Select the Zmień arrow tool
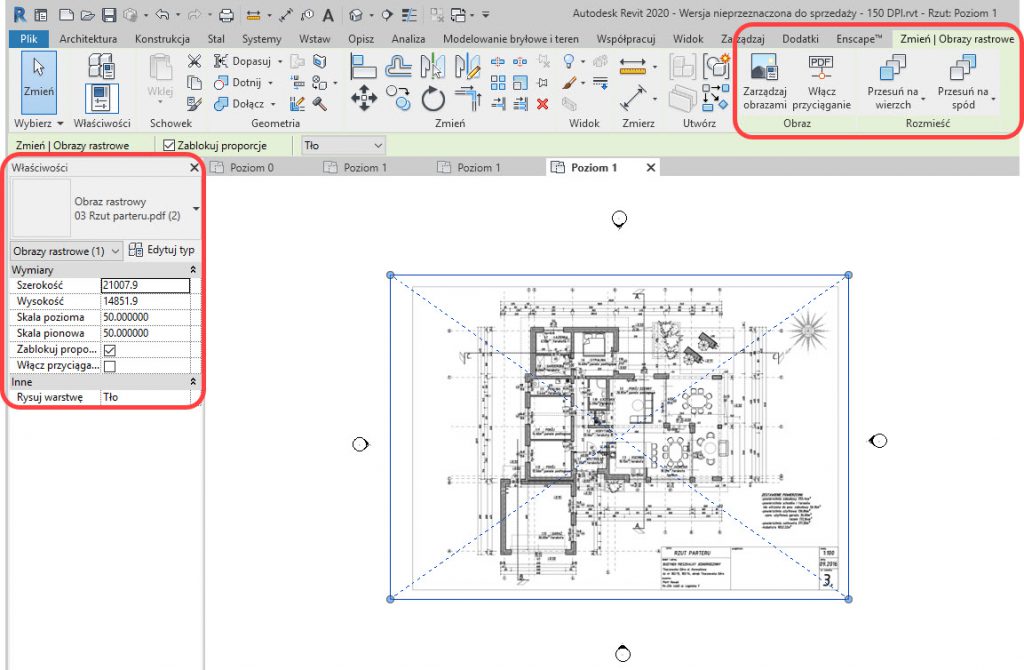This screenshot has height=670, width=1024. point(39,80)
